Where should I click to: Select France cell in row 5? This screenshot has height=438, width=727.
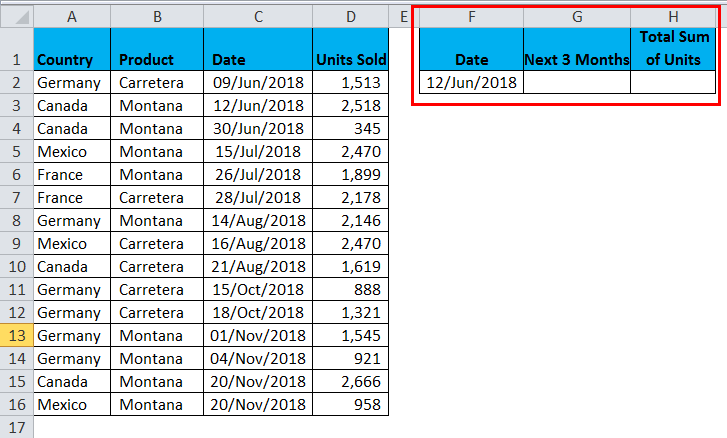[72, 175]
